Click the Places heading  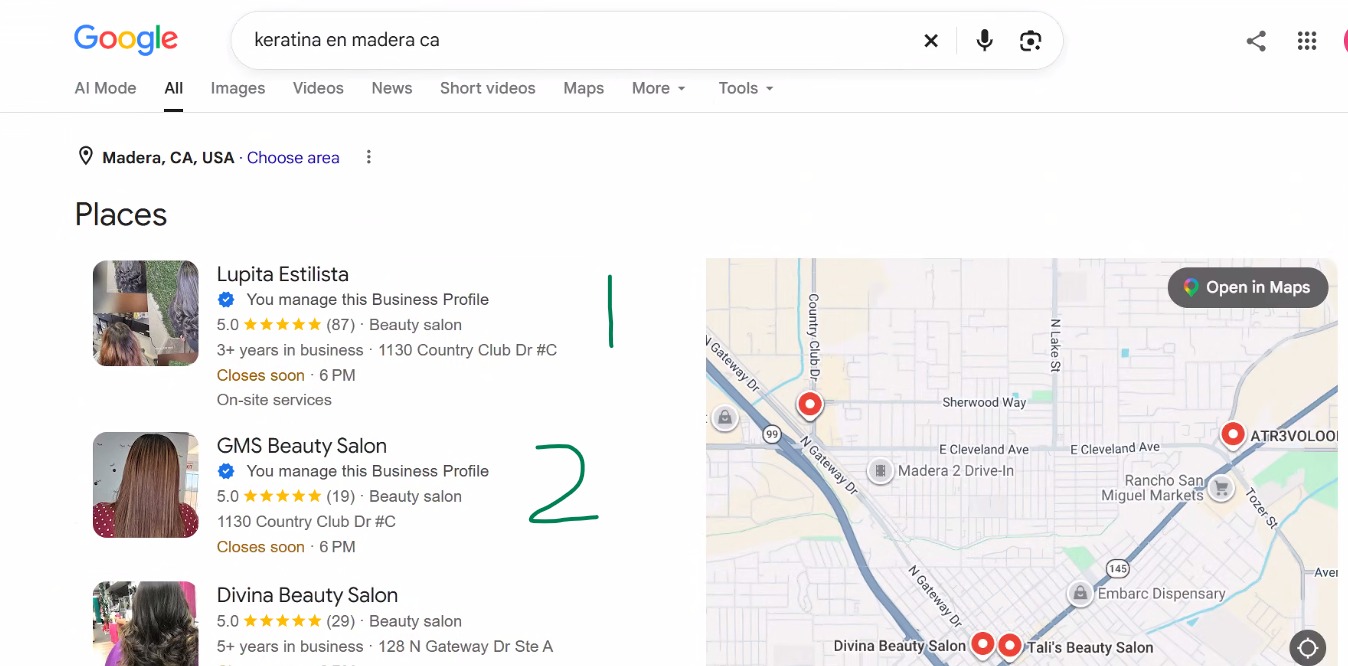tap(121, 215)
